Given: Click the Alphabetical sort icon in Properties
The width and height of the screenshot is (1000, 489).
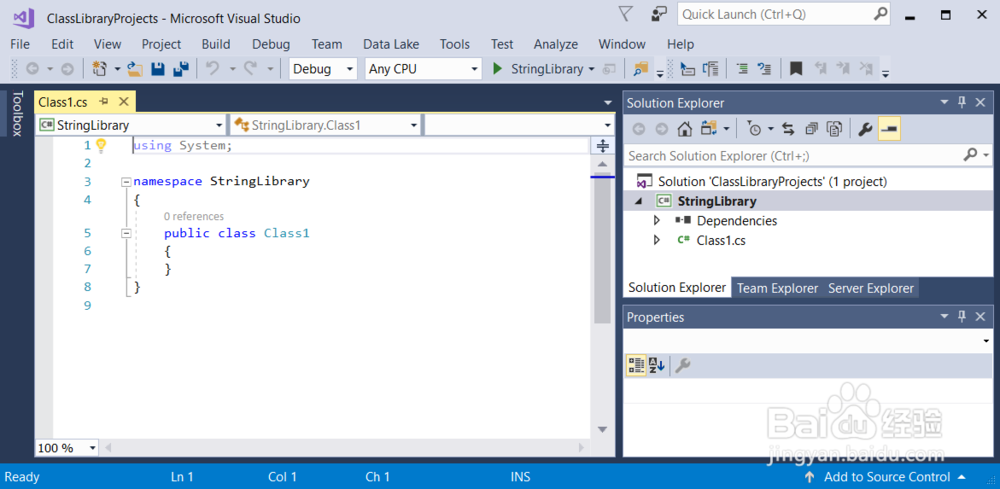Looking at the screenshot, I should [657, 365].
